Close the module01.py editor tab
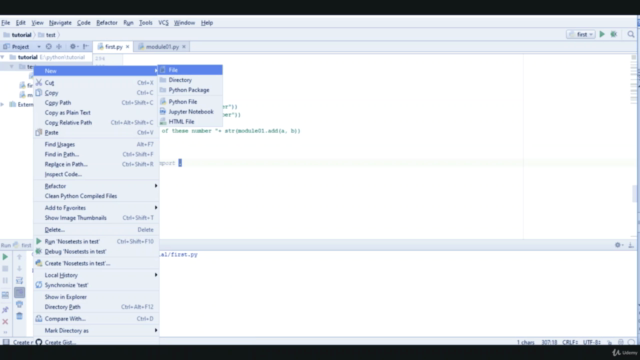This screenshot has width=640, height=360. click(184, 47)
